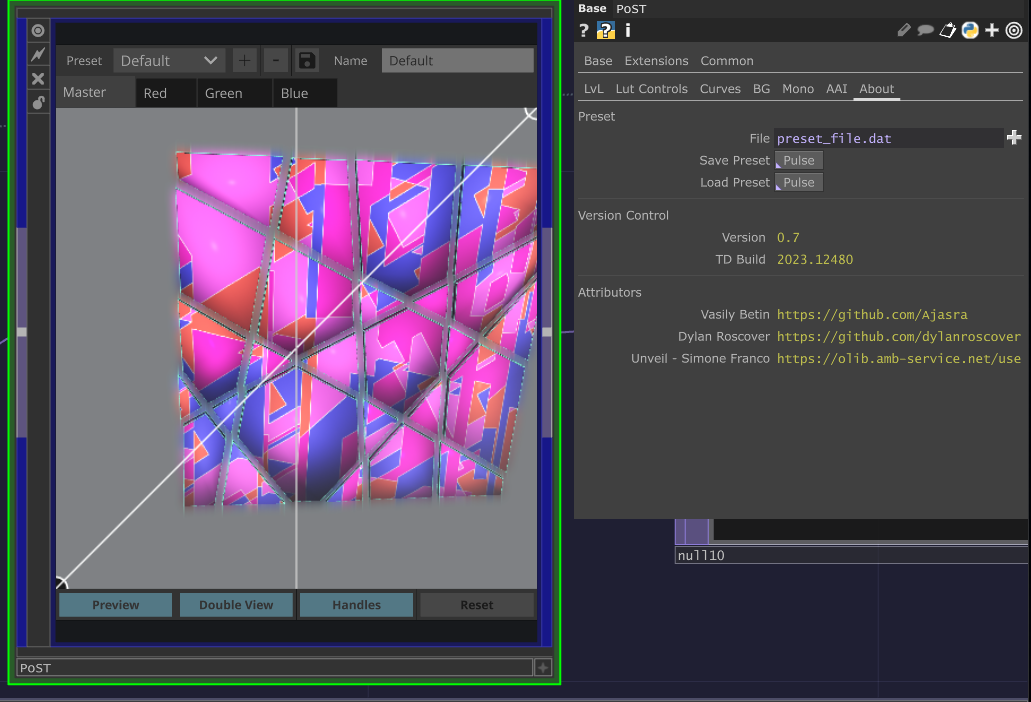Toggle the Handles button
This screenshot has width=1031, height=702.
pos(356,605)
